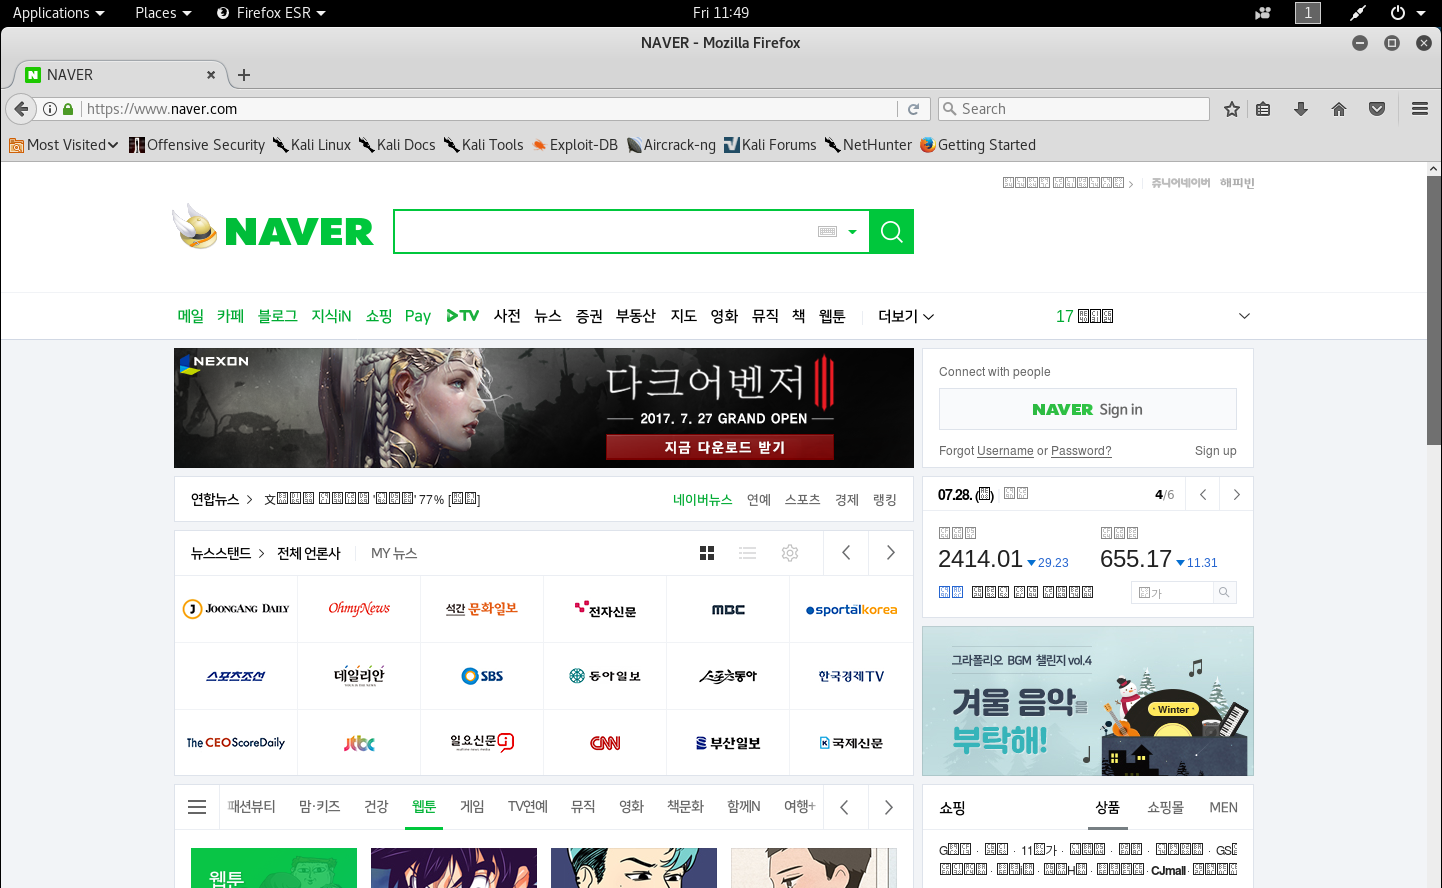Open the OhmyNews publisher logo
1442x888 pixels.
click(x=359, y=609)
